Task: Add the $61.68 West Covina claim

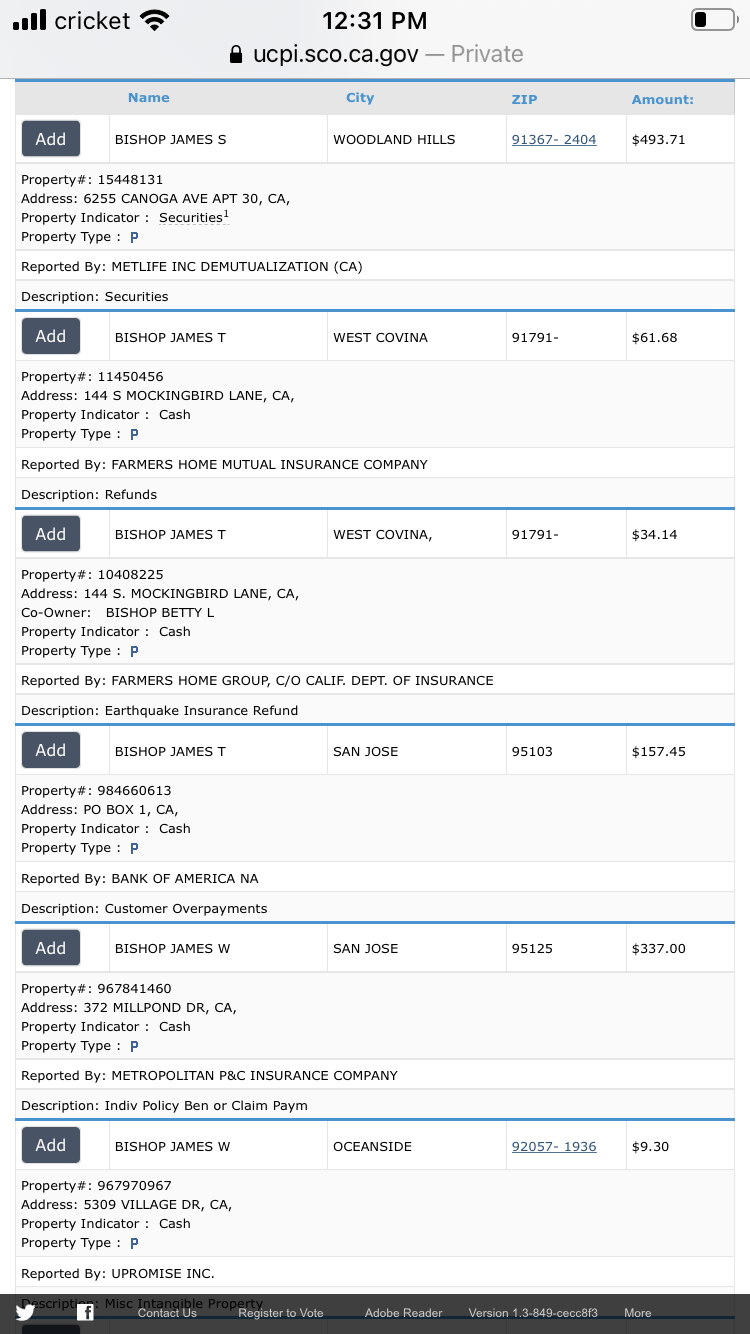Action: point(51,336)
